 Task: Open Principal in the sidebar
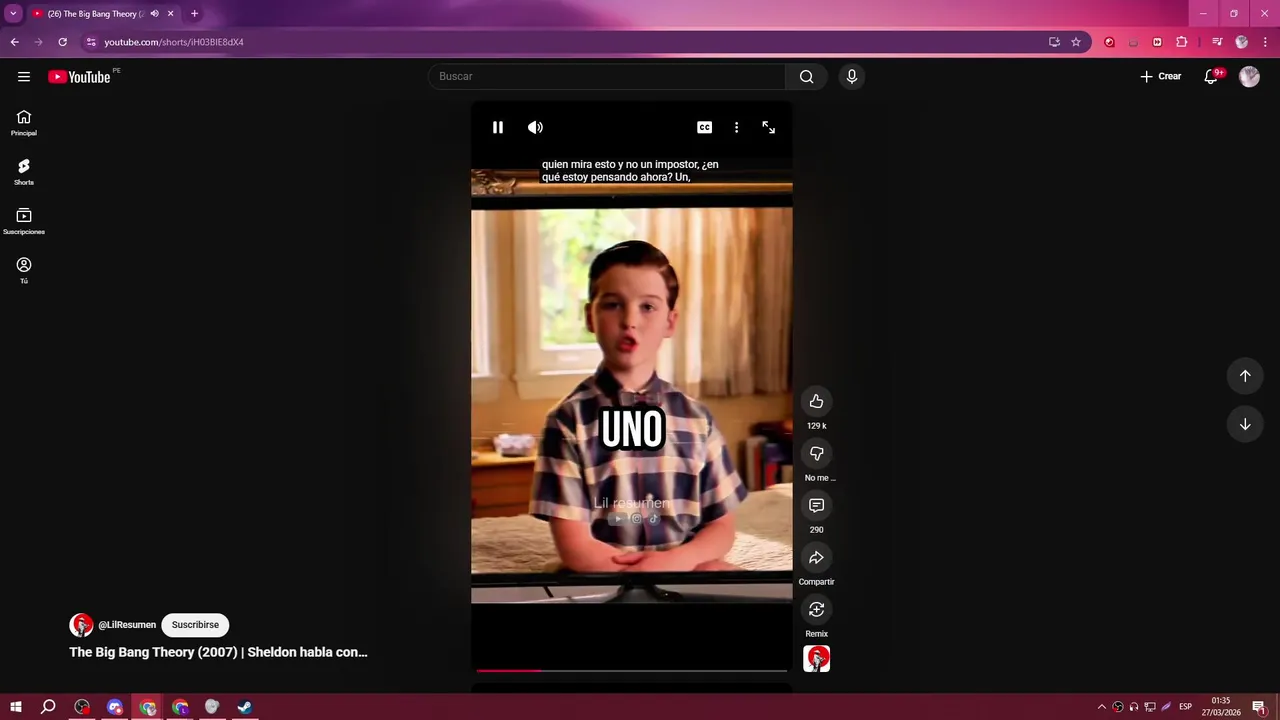point(24,123)
